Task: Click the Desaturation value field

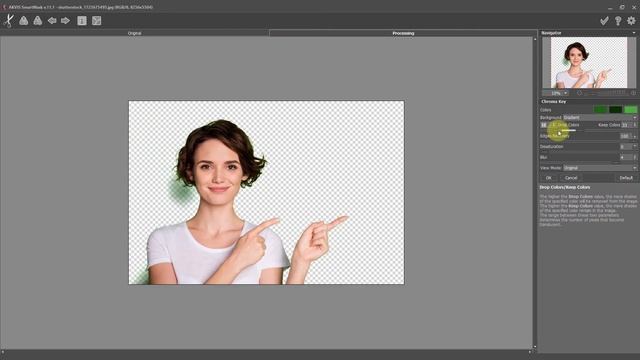Action: pyautogui.click(x=625, y=147)
